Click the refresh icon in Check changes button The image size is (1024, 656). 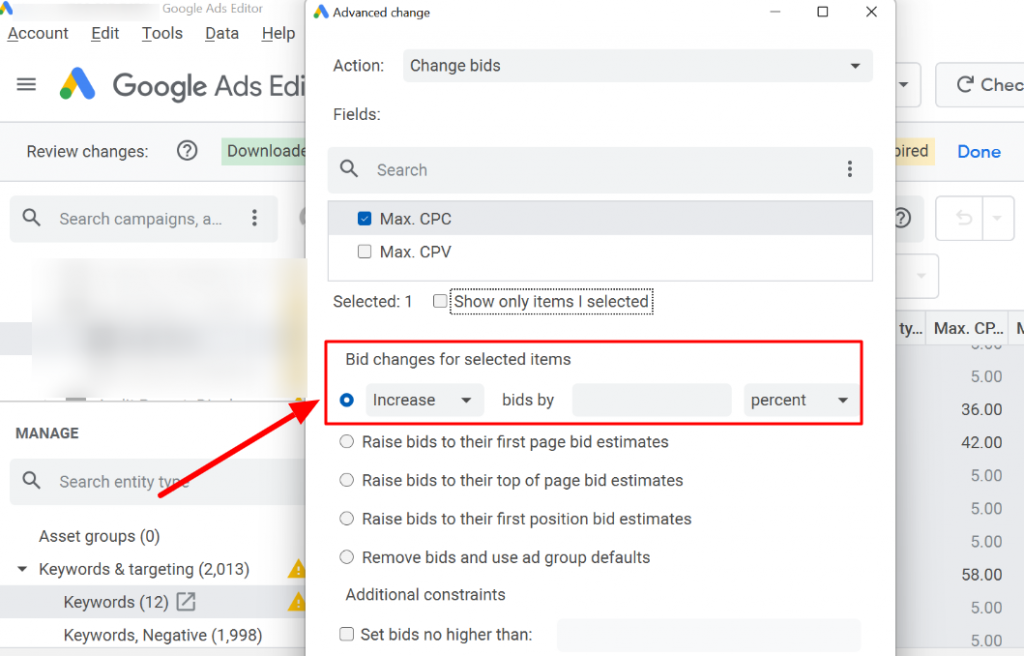tap(965, 84)
